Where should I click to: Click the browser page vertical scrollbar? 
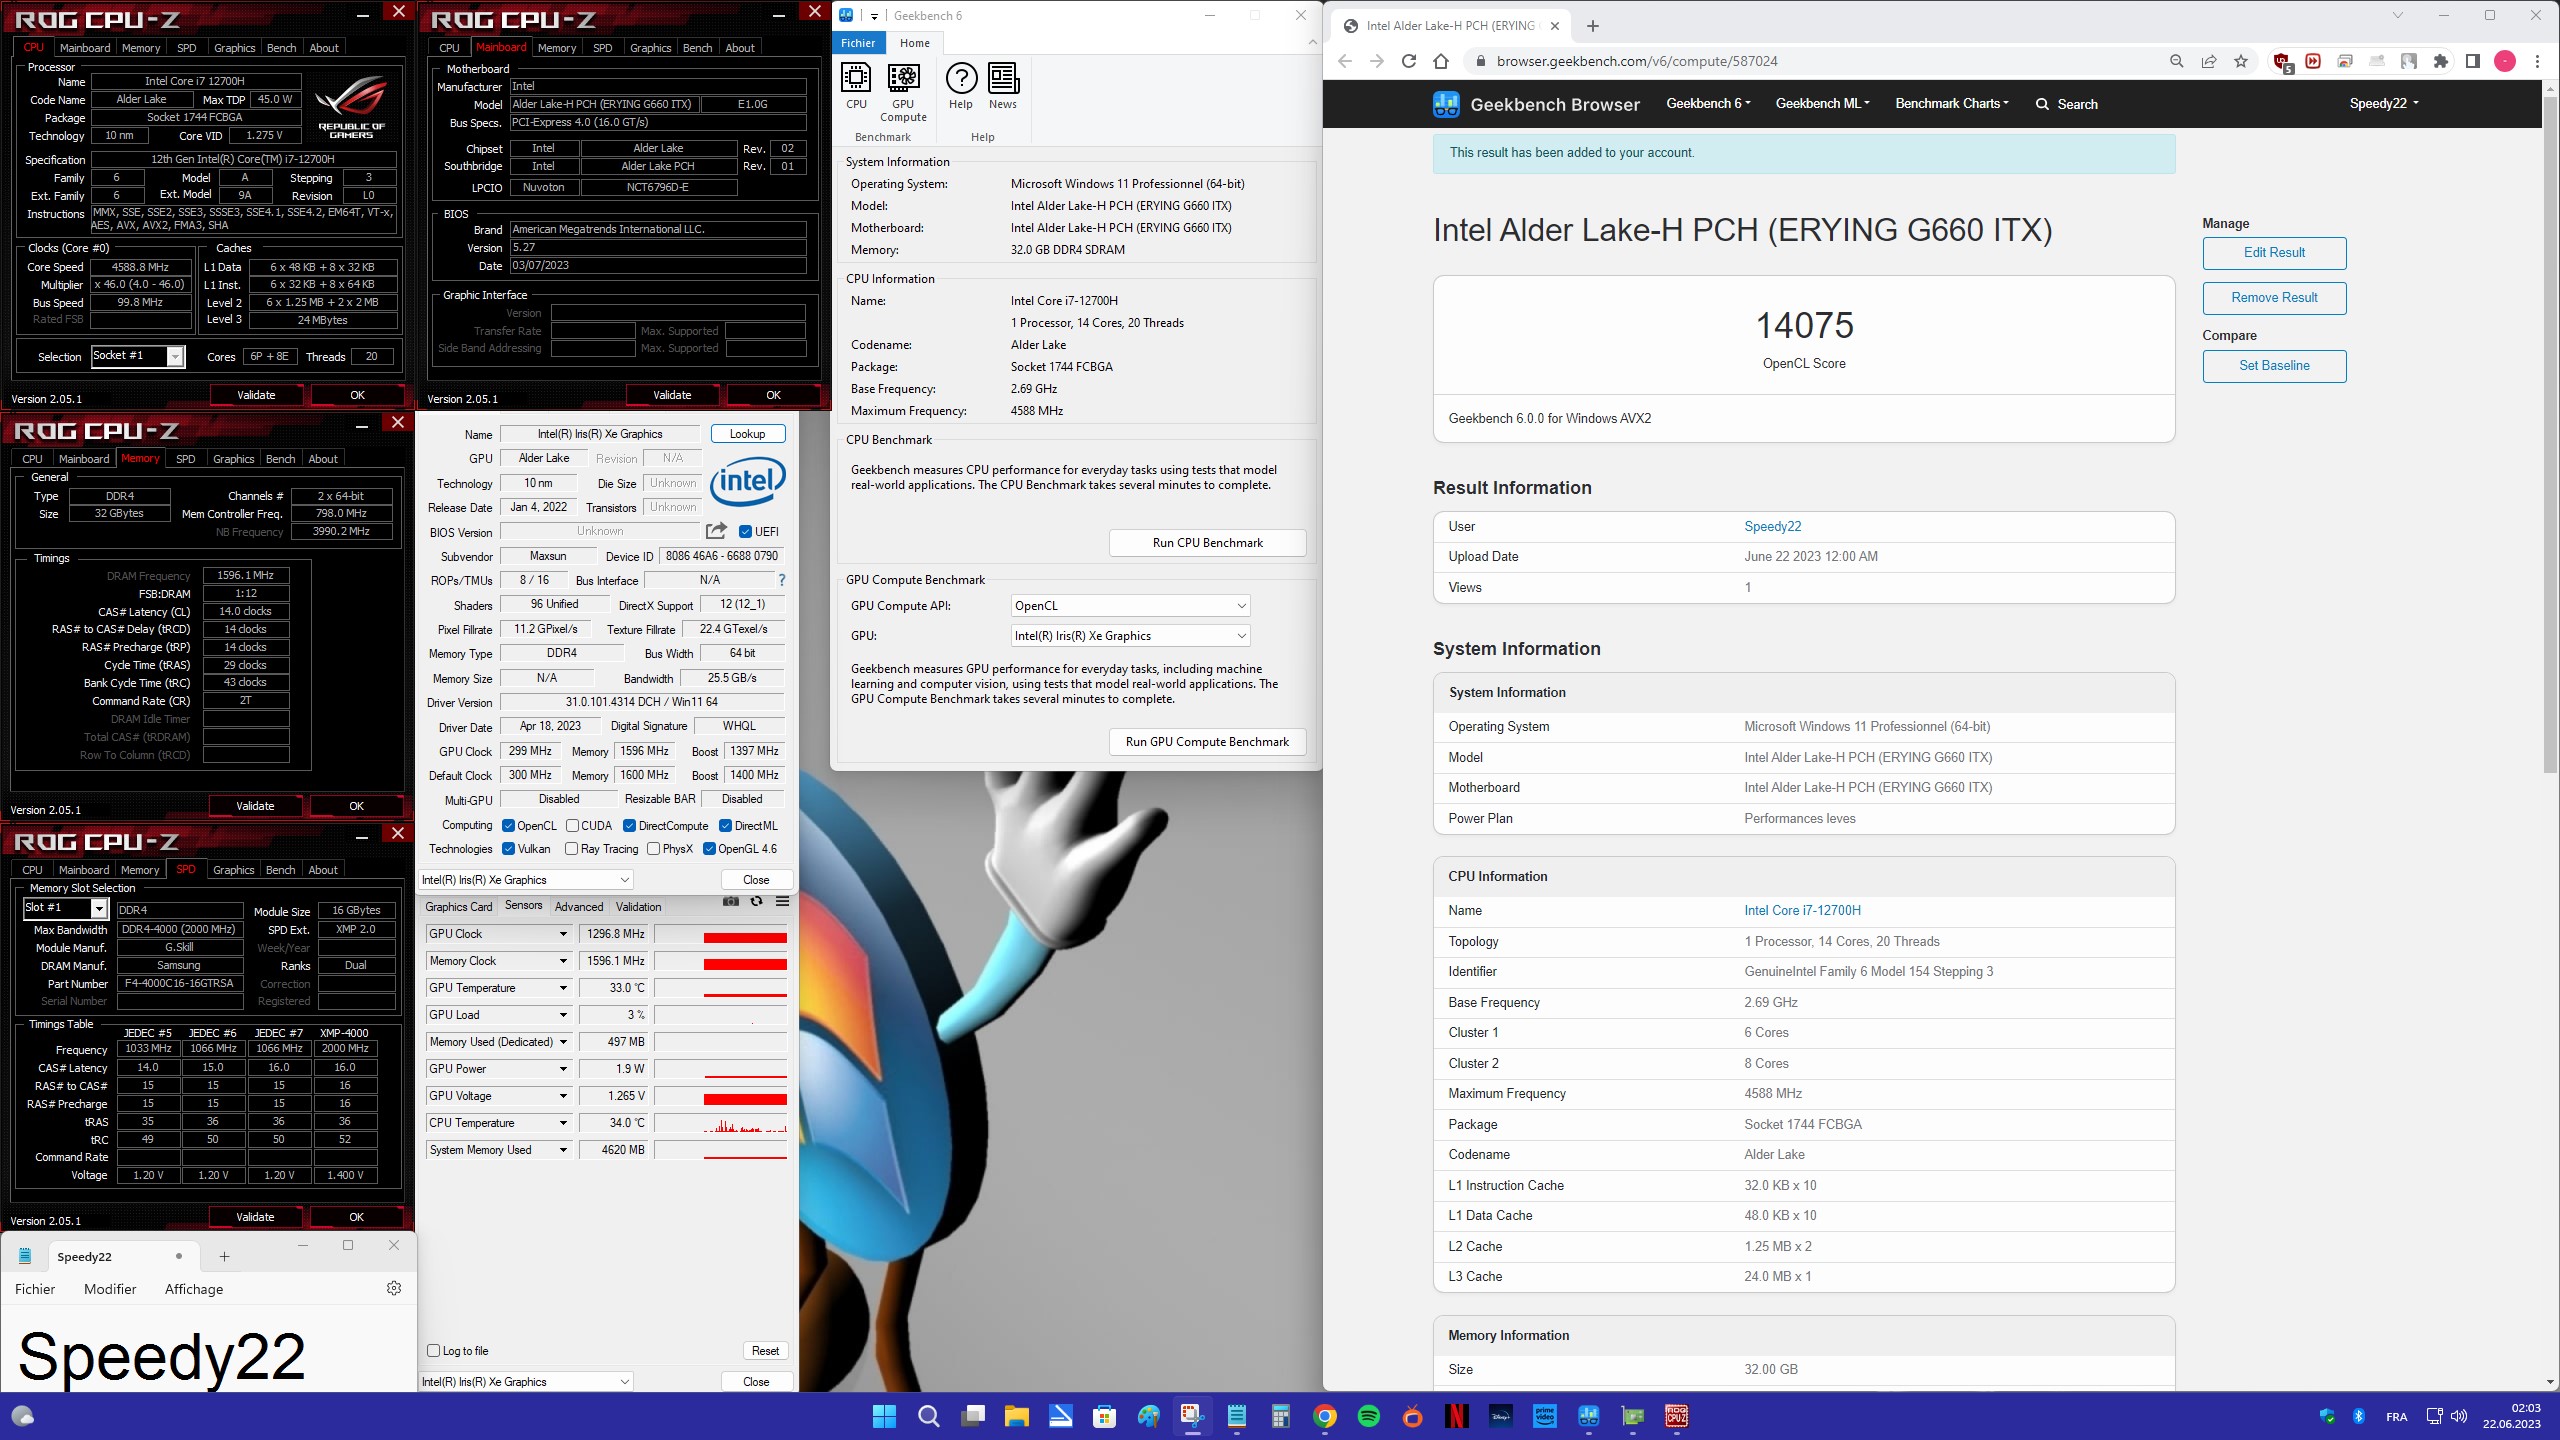coord(2550,434)
